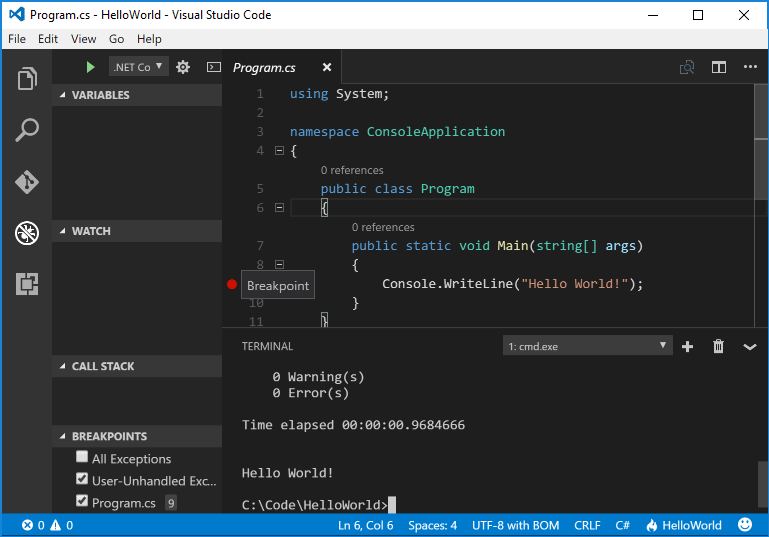Minimize the Visual Studio Code window
The height and width of the screenshot is (537, 769).
click(x=653, y=15)
